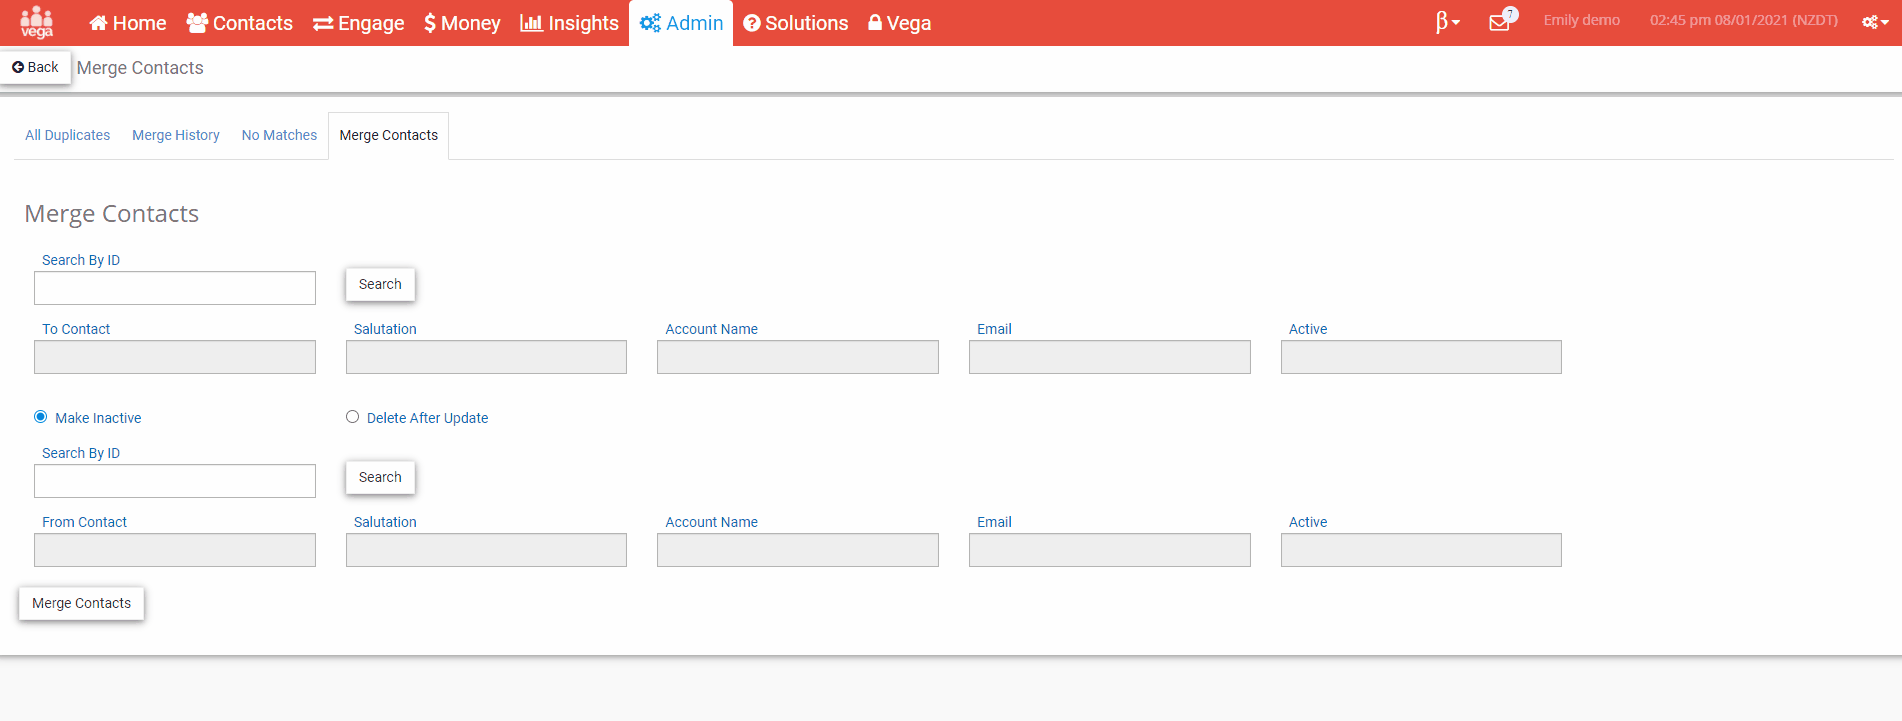
Task: Click the From Contact field
Action: click(x=175, y=550)
